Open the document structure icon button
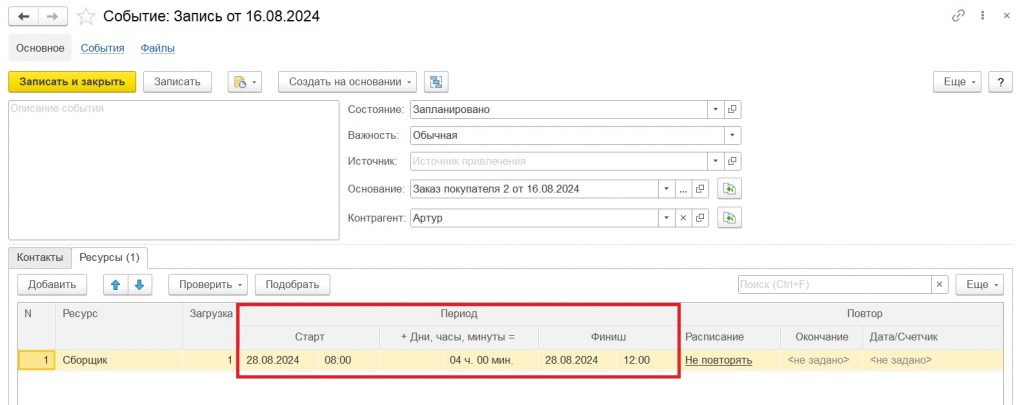Image resolution: width=1024 pixels, height=405 pixels. [x=436, y=82]
